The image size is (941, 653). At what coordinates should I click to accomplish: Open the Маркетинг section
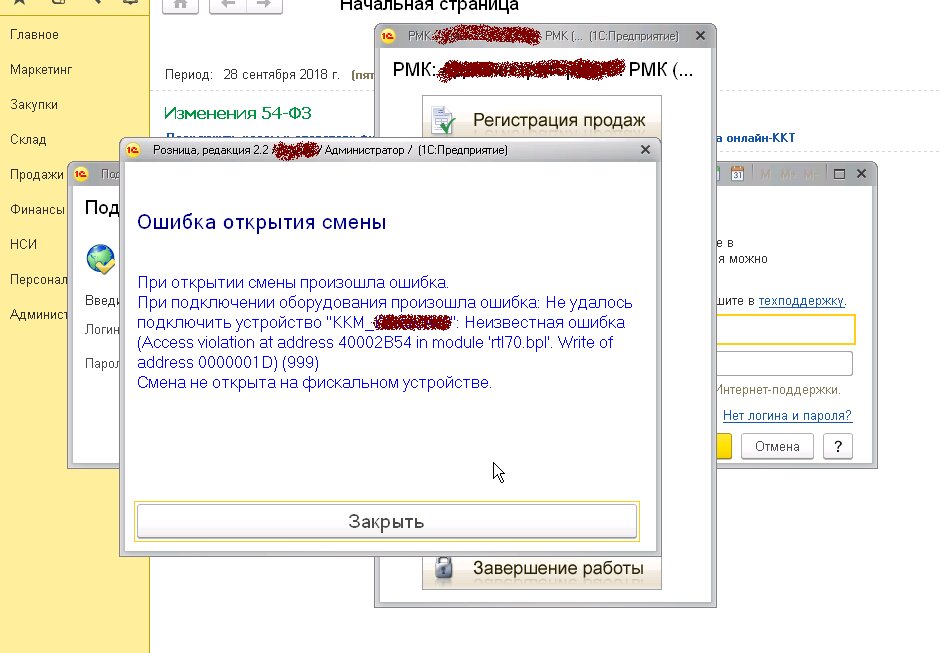tap(41, 70)
